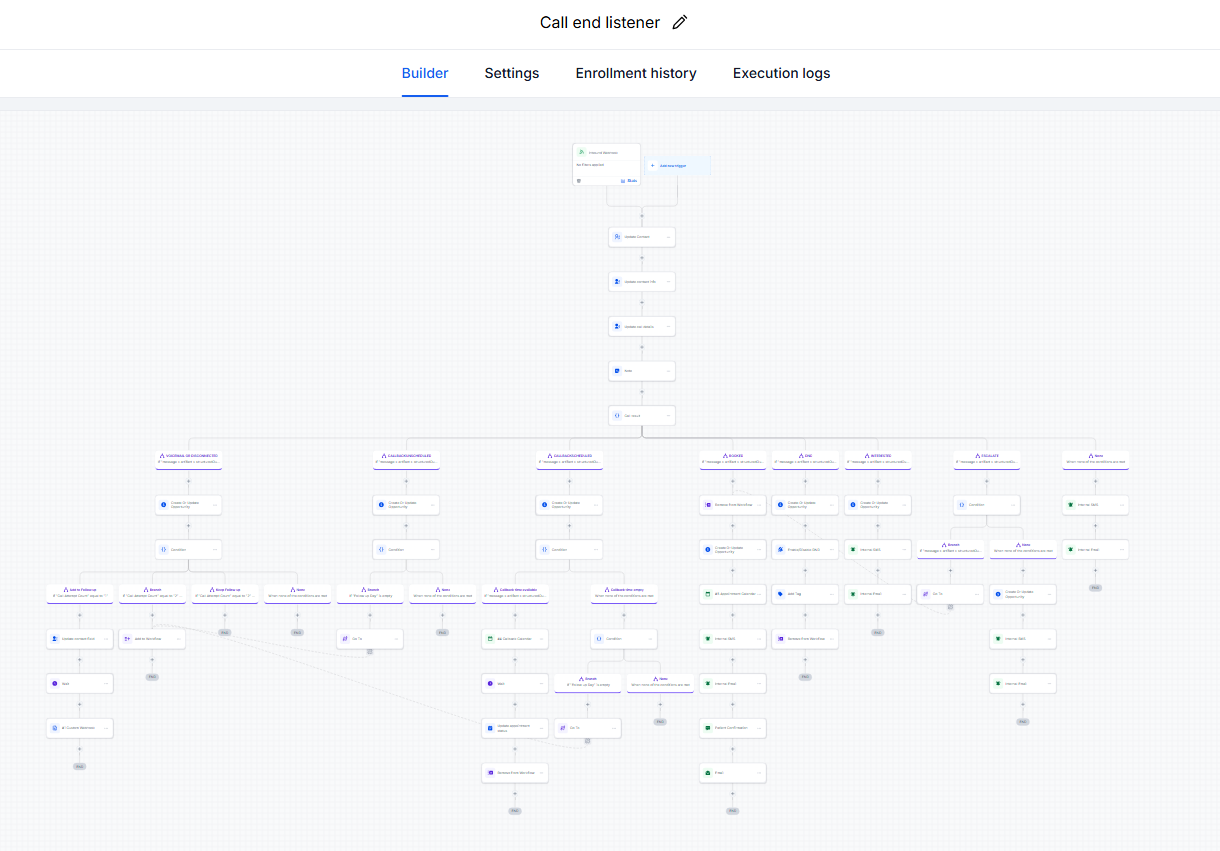Select the Builder tab

pyautogui.click(x=425, y=73)
